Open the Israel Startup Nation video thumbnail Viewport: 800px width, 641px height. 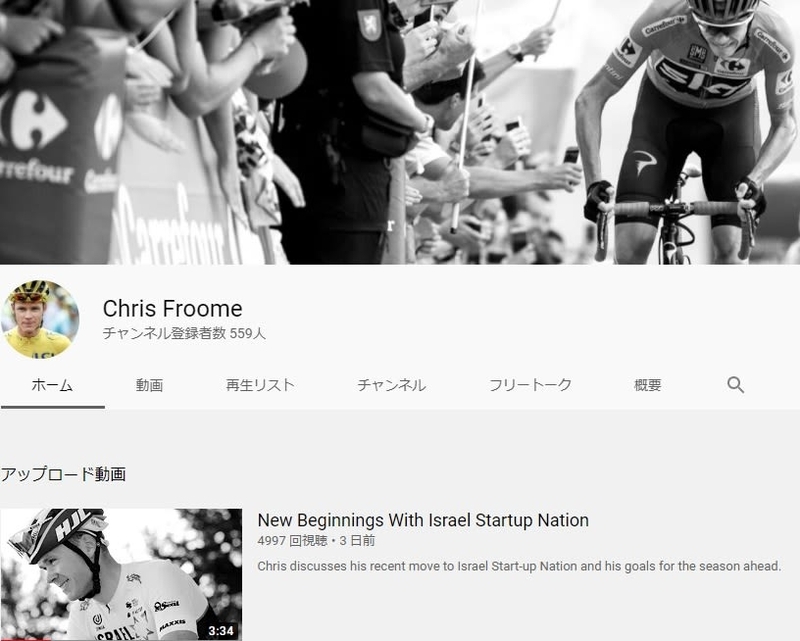(x=121, y=575)
